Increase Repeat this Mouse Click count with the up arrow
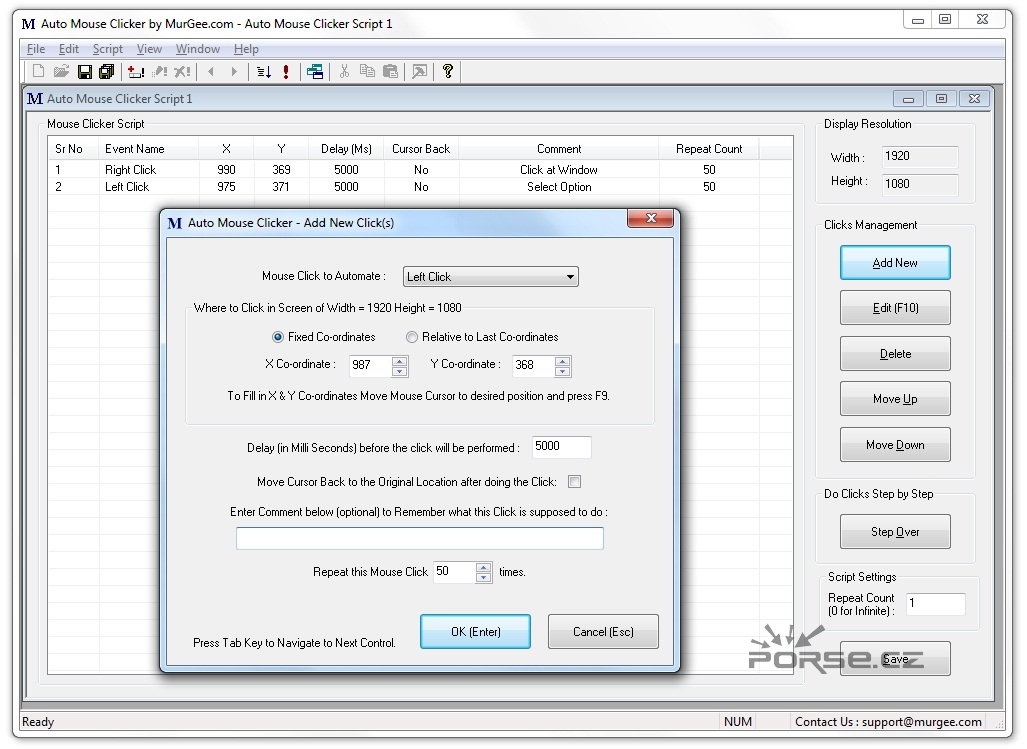The width and height of the screenshot is (1027, 749). [x=483, y=568]
